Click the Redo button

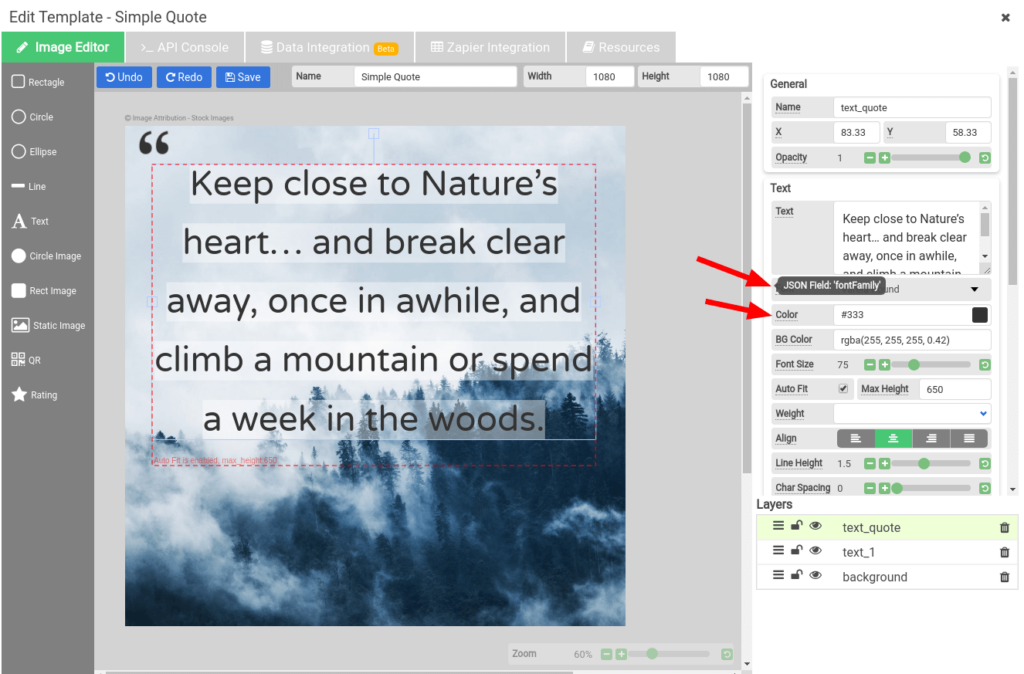(x=184, y=77)
